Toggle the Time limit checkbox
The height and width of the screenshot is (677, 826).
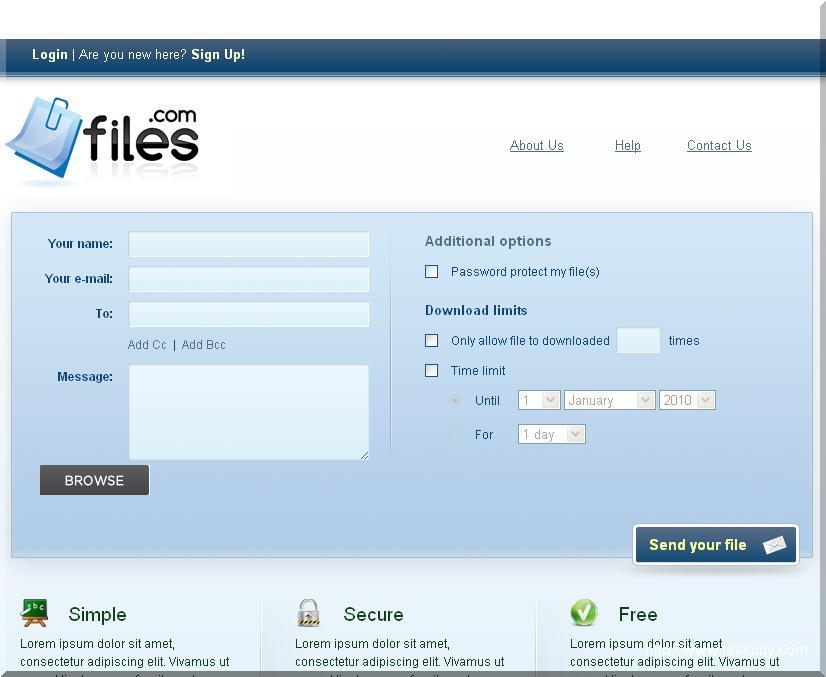pyautogui.click(x=432, y=371)
